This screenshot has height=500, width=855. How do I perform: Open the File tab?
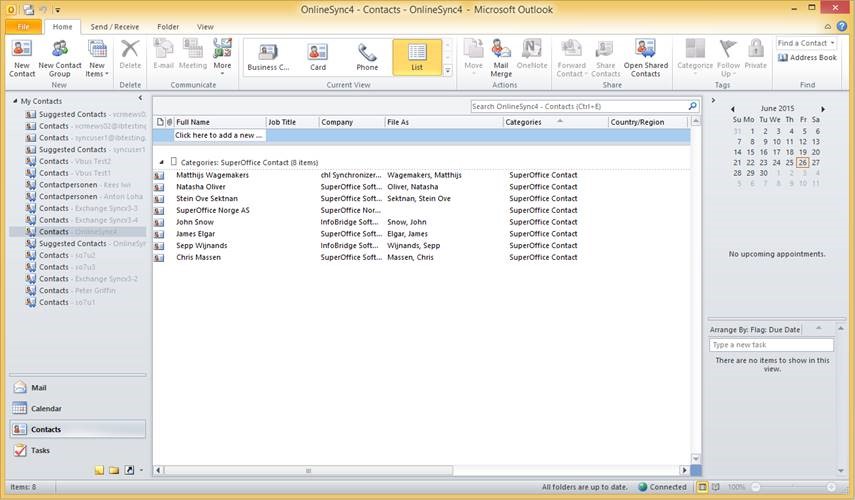click(23, 27)
